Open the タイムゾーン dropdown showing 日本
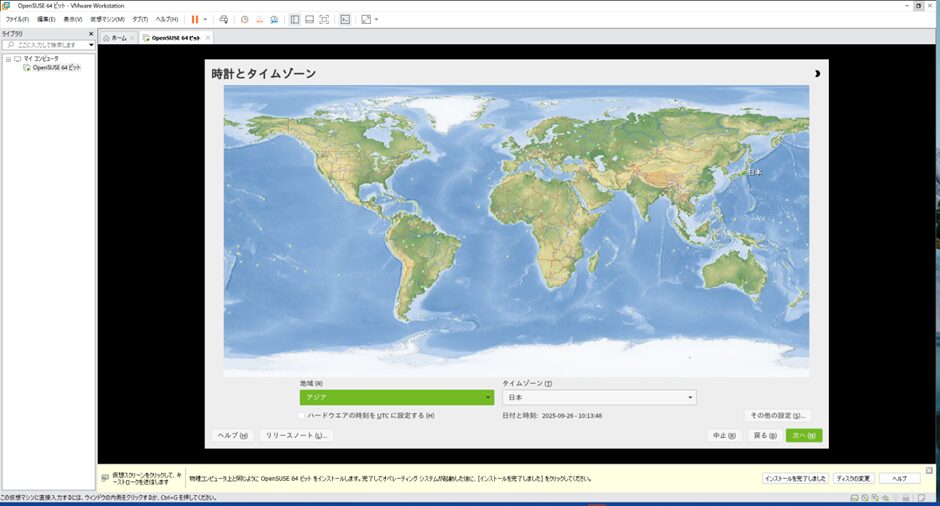 tap(598, 397)
